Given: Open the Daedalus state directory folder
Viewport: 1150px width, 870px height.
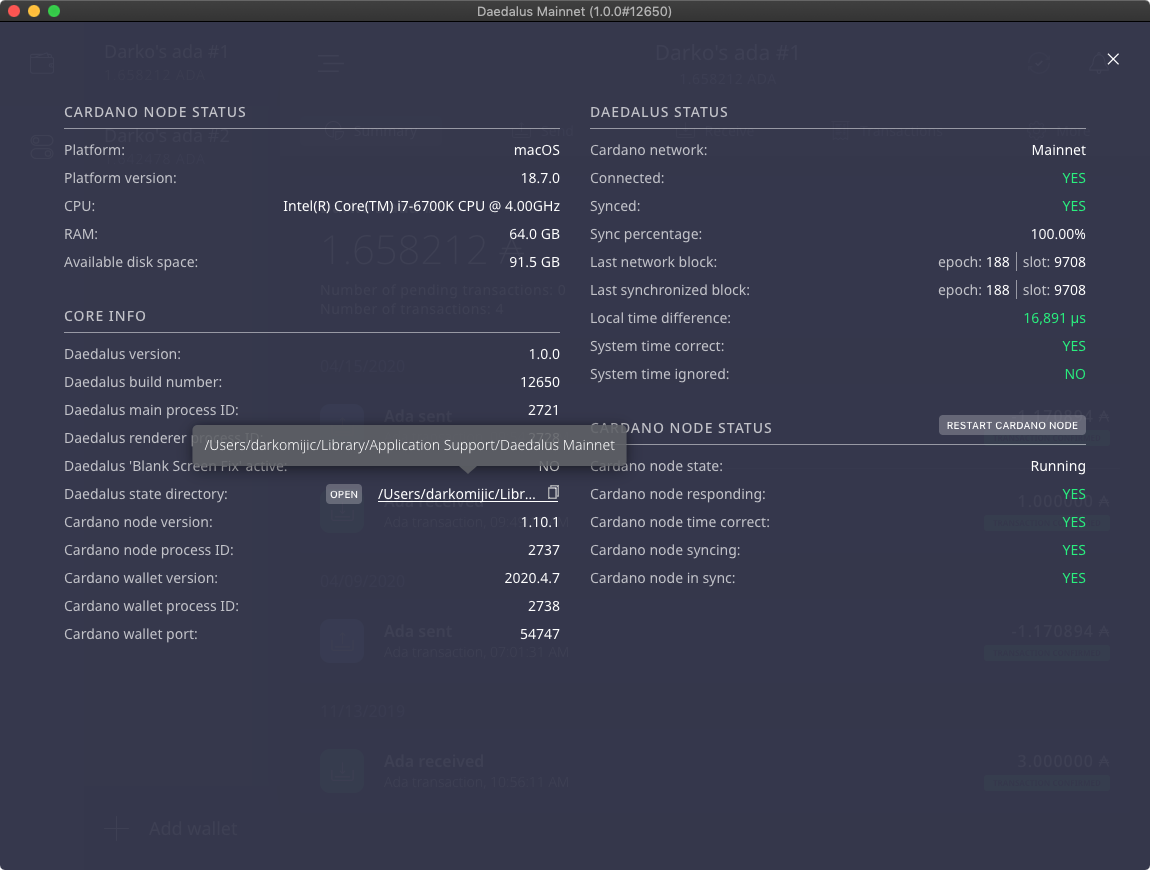Looking at the screenshot, I should (344, 494).
